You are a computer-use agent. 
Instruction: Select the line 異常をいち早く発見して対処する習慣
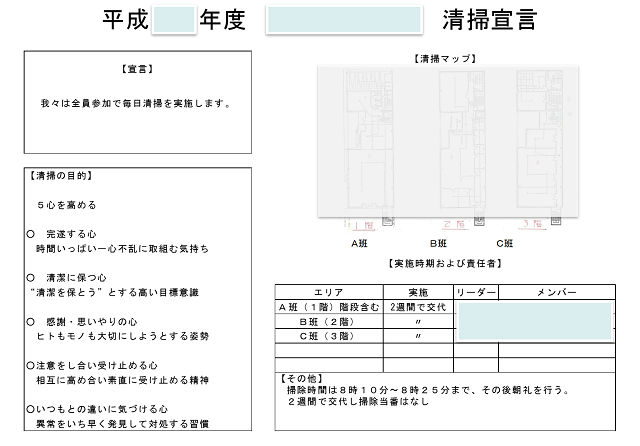pos(122,424)
